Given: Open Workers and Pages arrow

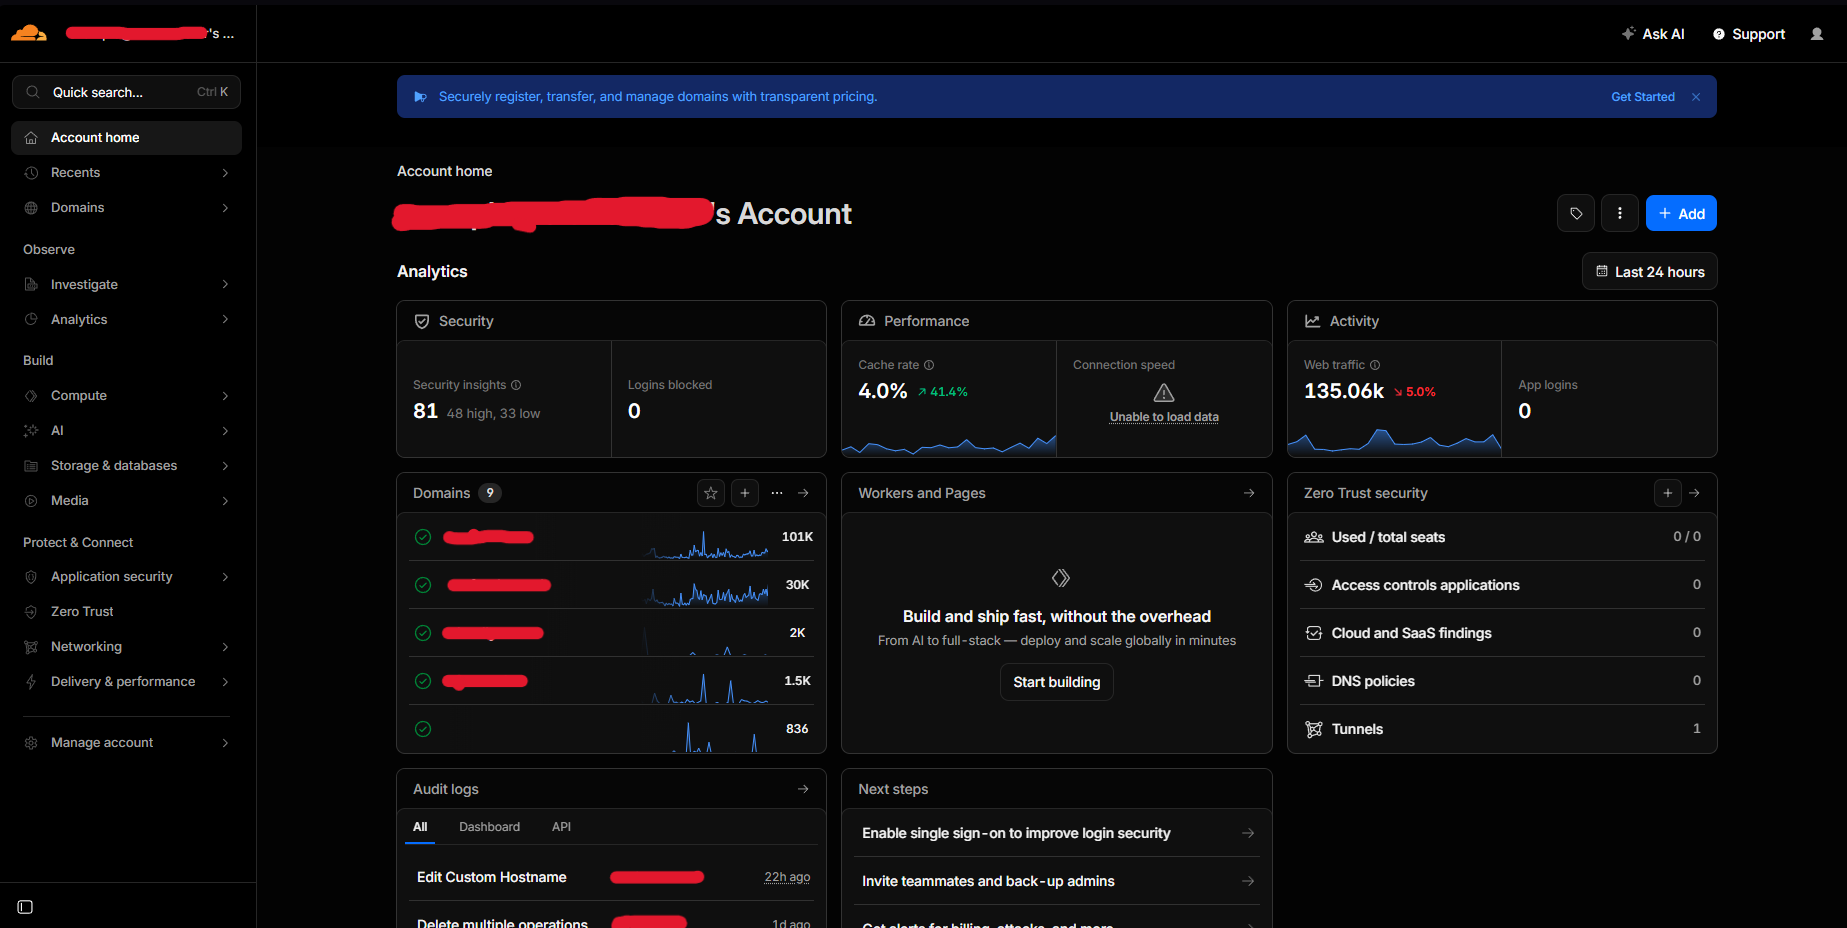Looking at the screenshot, I should click(x=1249, y=493).
